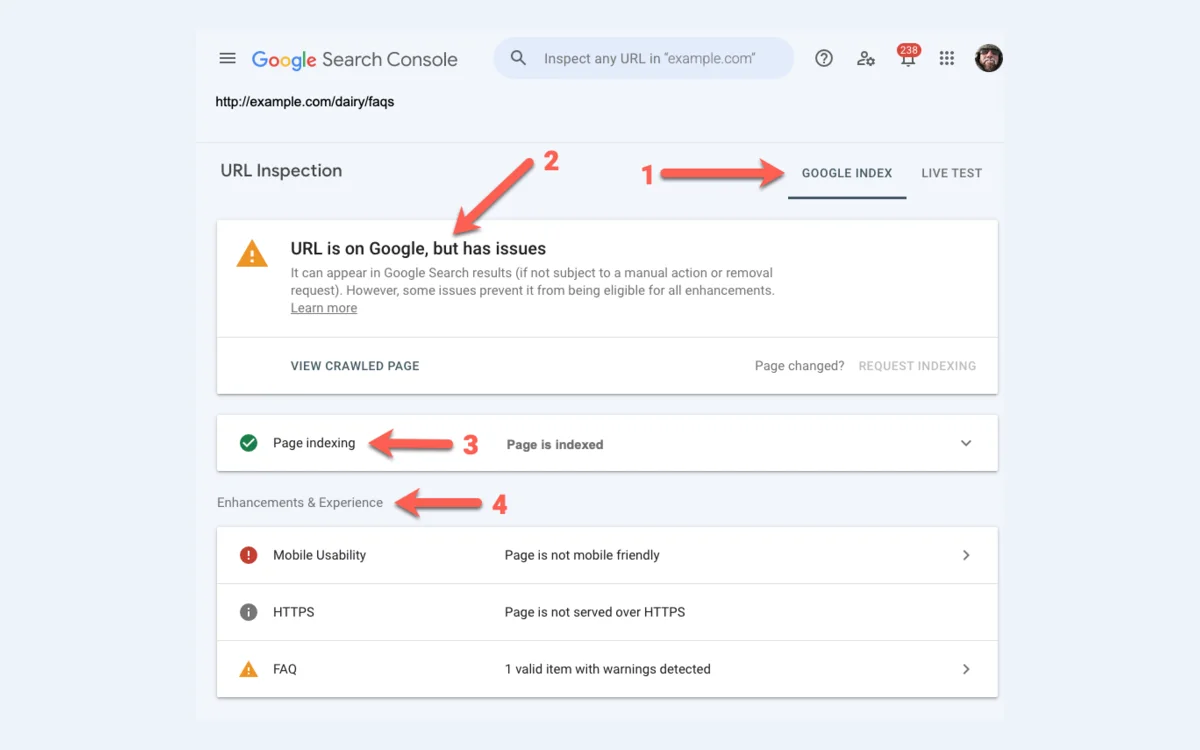Expand Page indexing chevron

coord(966,443)
